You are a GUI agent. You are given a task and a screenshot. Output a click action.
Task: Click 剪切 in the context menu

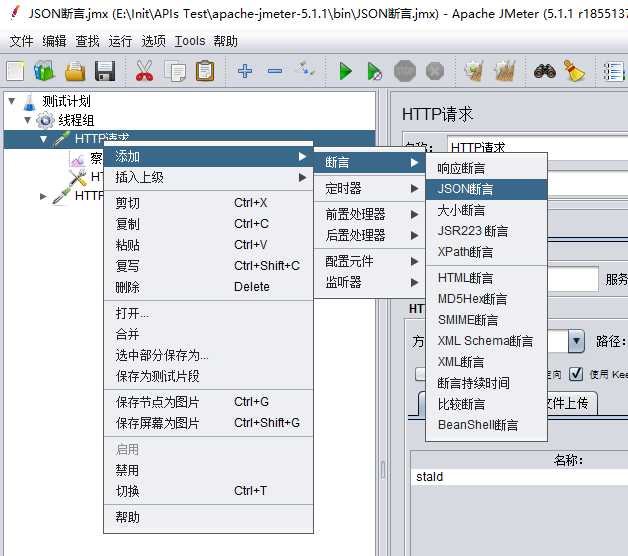click(x=208, y=203)
